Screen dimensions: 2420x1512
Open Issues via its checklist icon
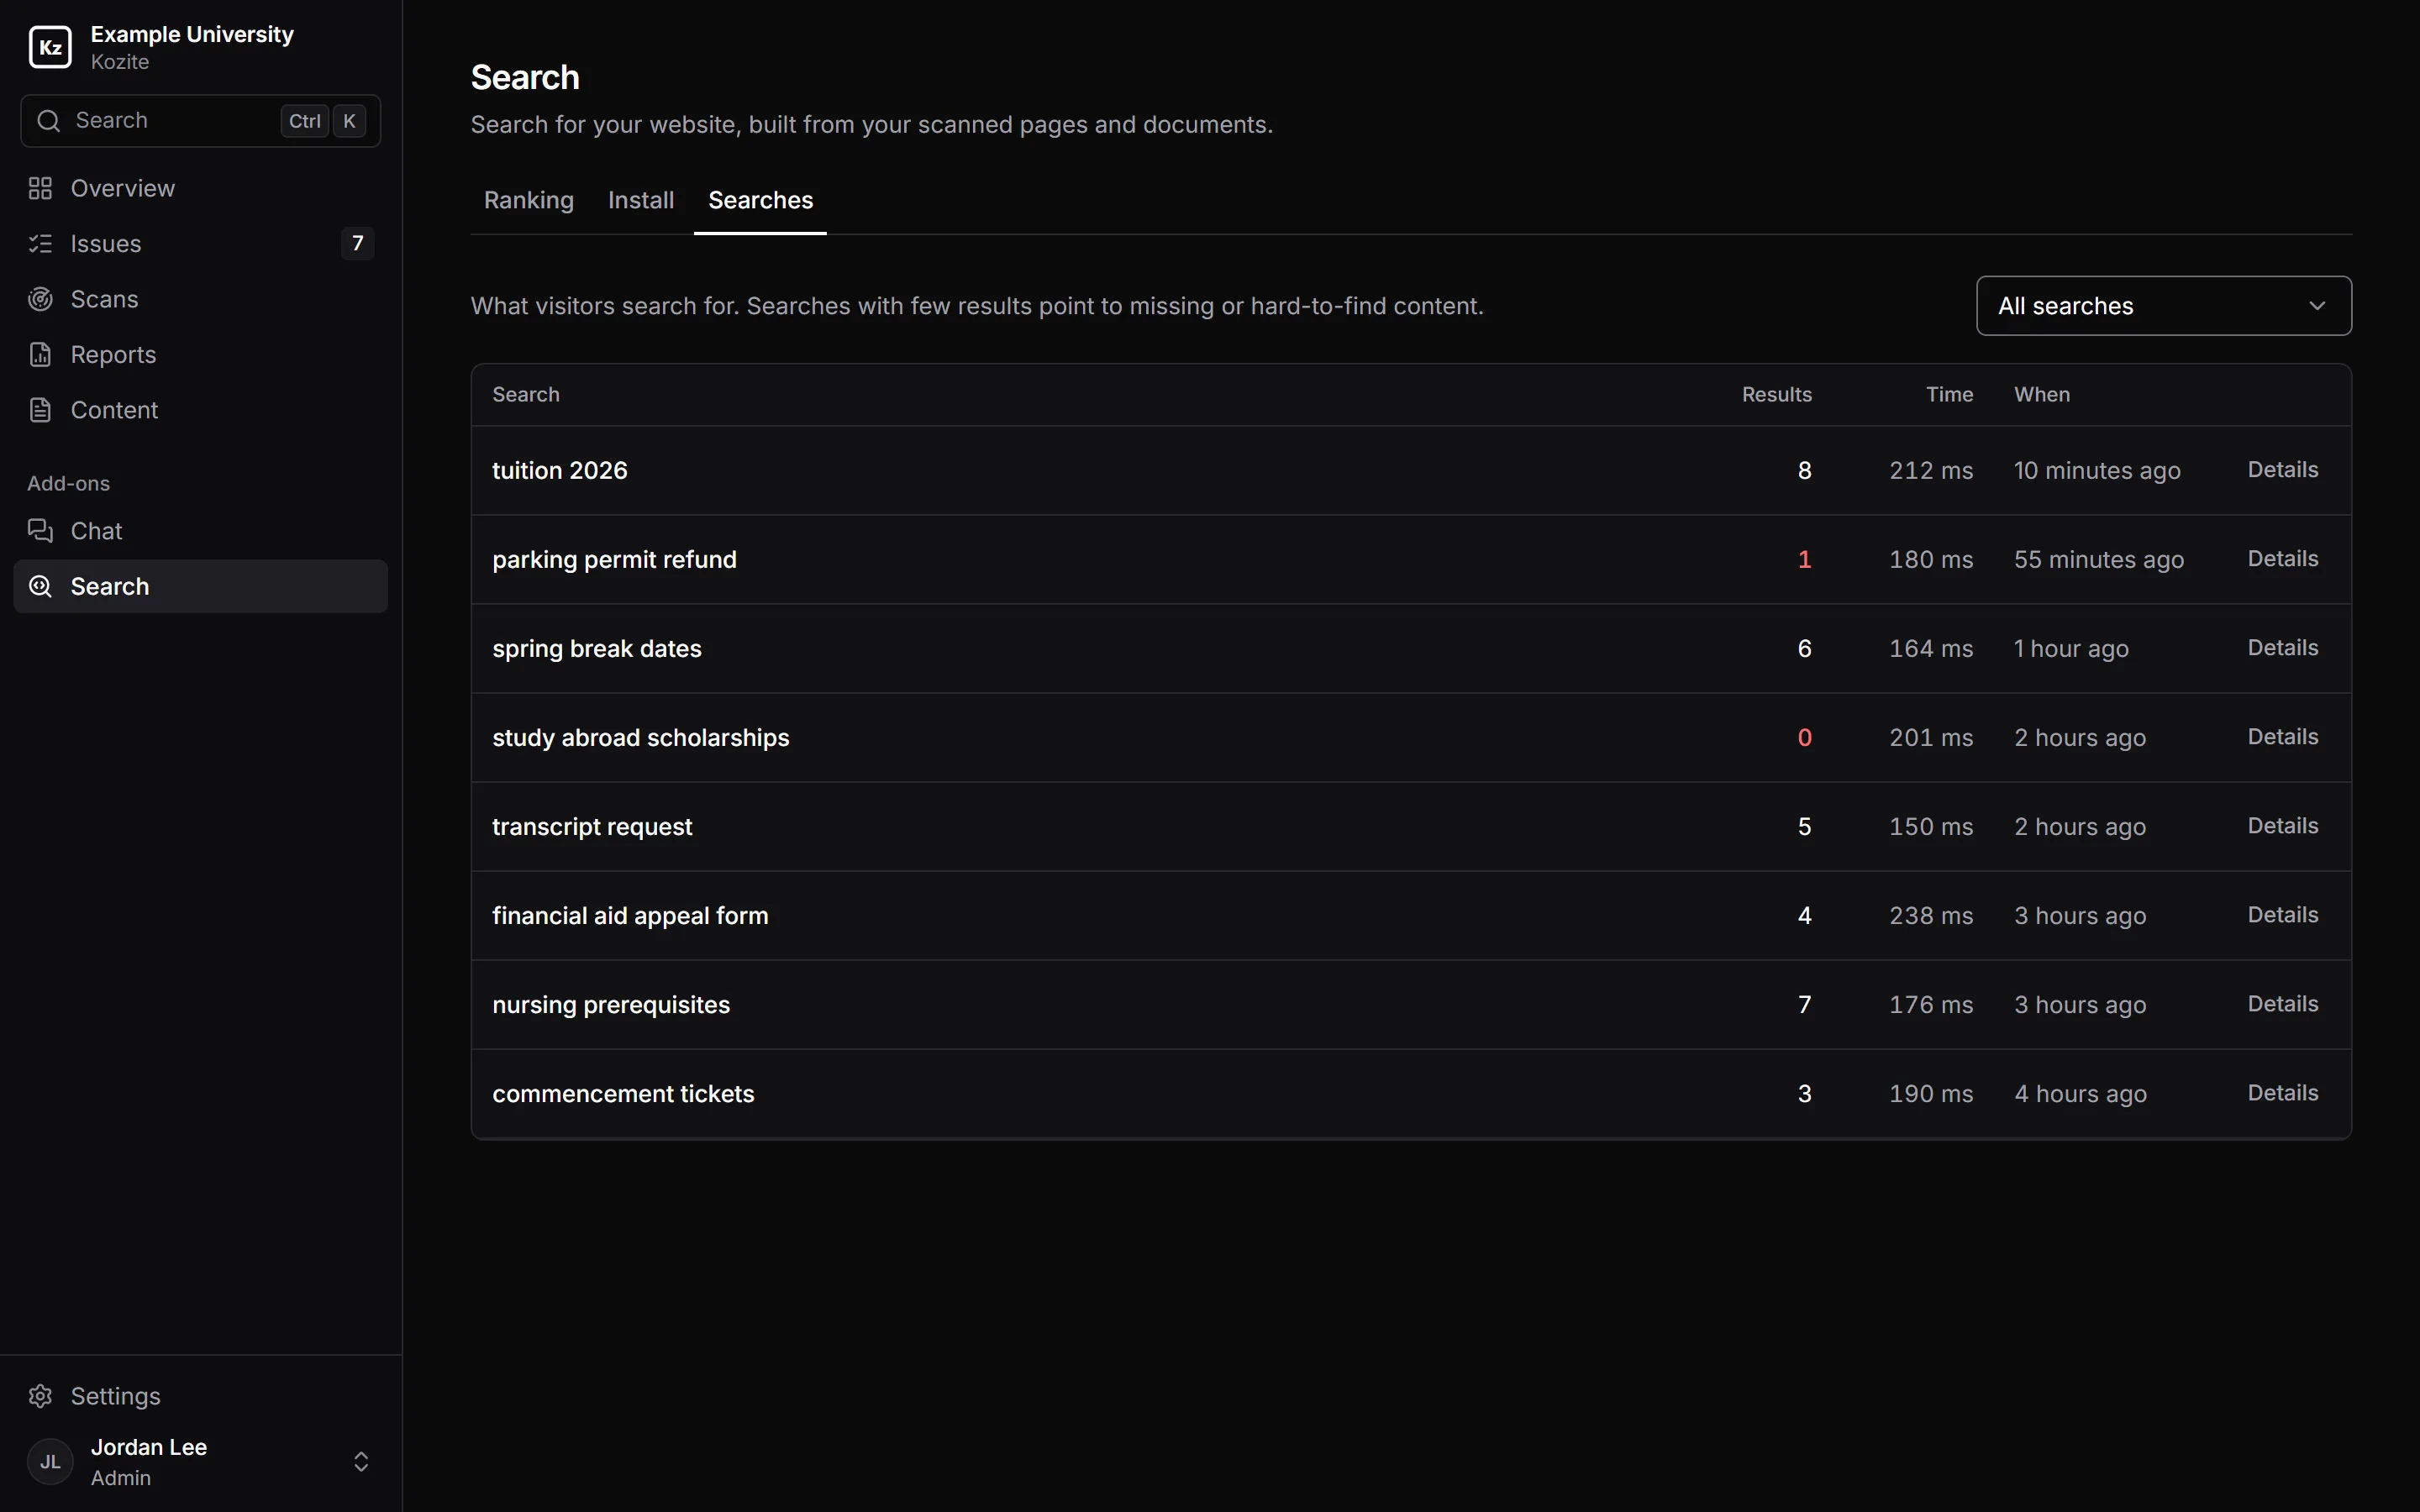[40, 243]
